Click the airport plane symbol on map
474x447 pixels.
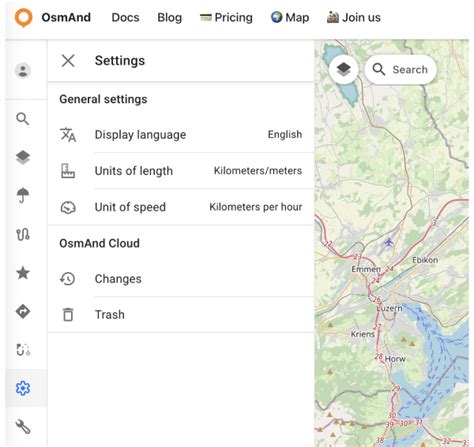coord(389,242)
